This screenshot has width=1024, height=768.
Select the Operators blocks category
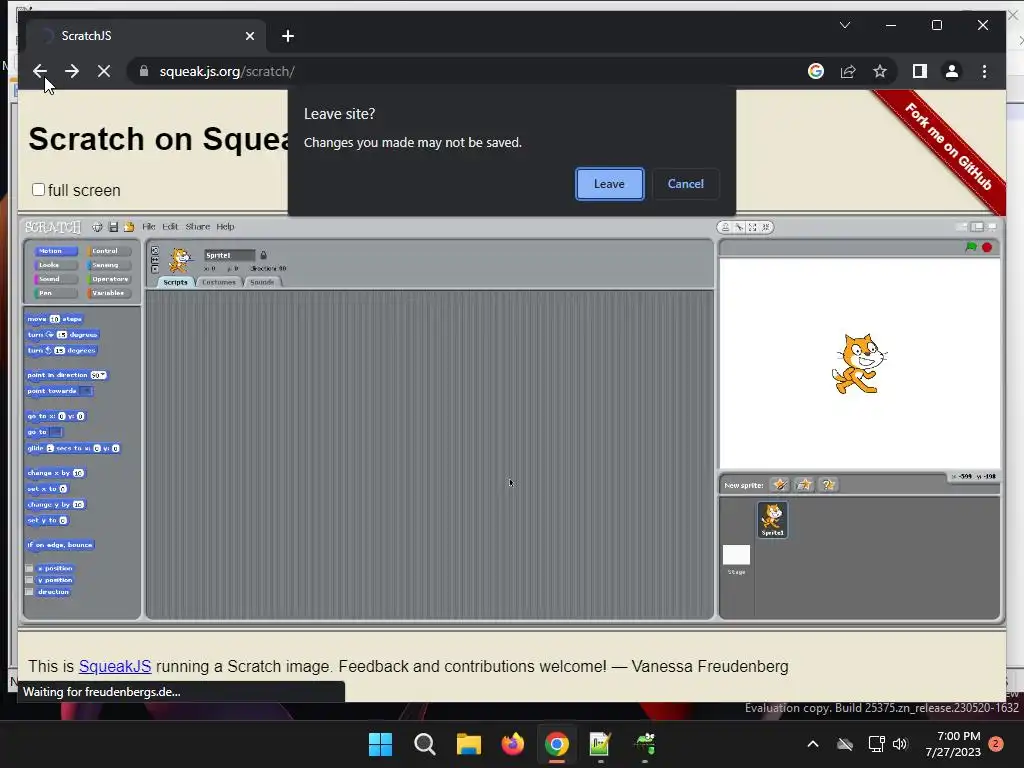pos(109,279)
